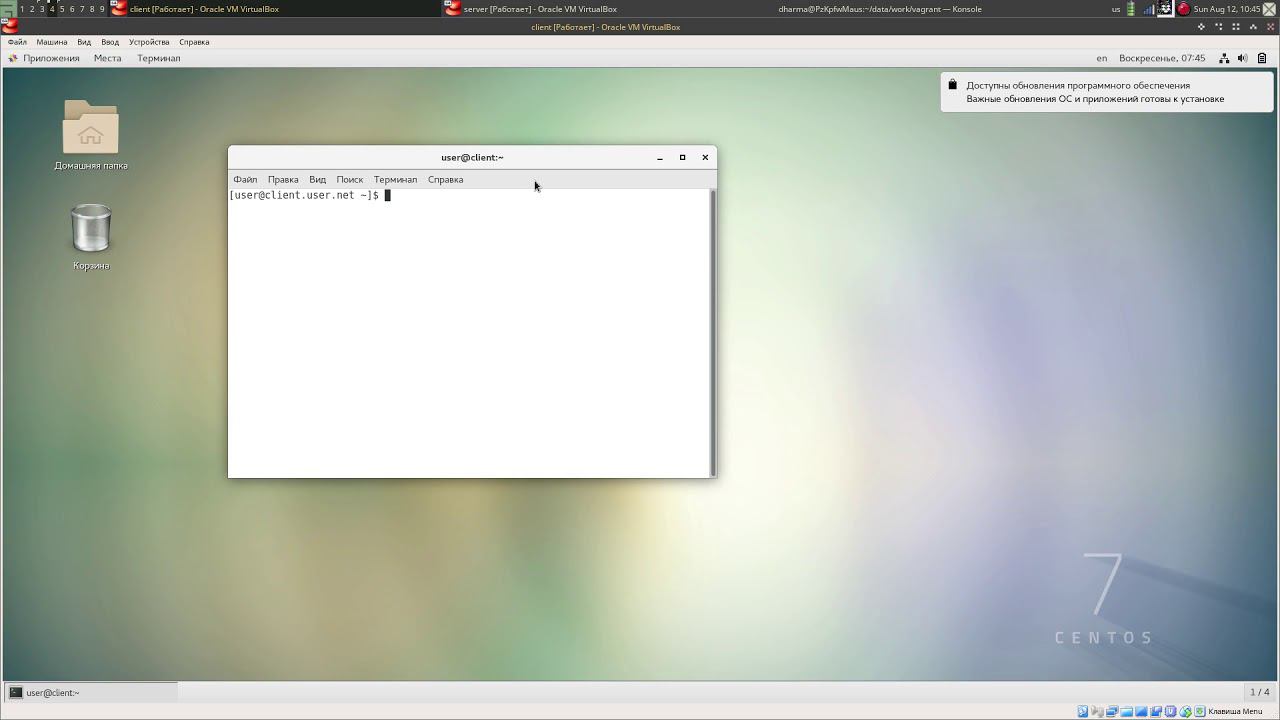Click VirtualBox hard disk activity indicator
This screenshot has width=1280, height=720.
(1083, 711)
